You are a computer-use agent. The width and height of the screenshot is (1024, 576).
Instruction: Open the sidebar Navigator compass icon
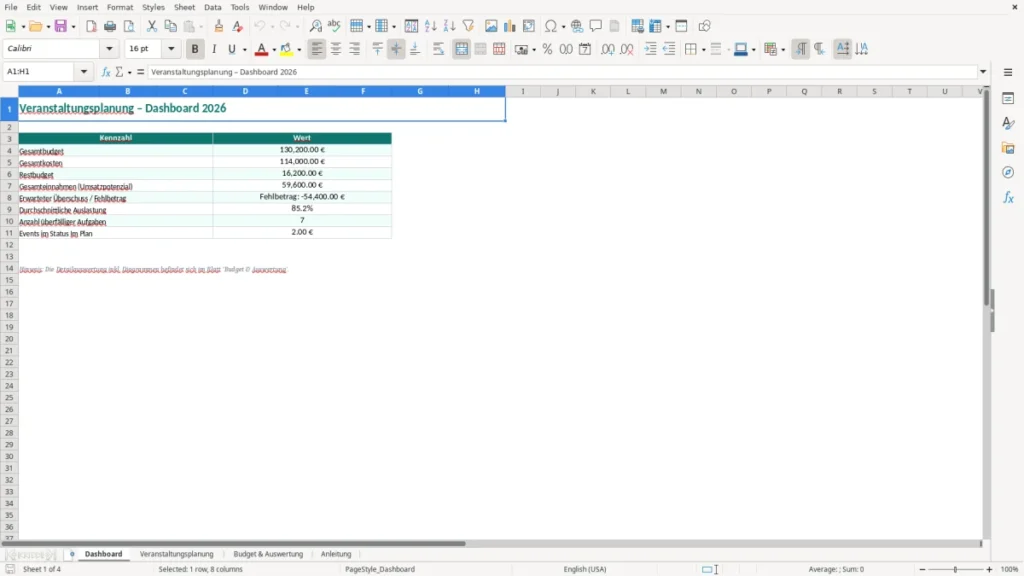coord(1008,172)
